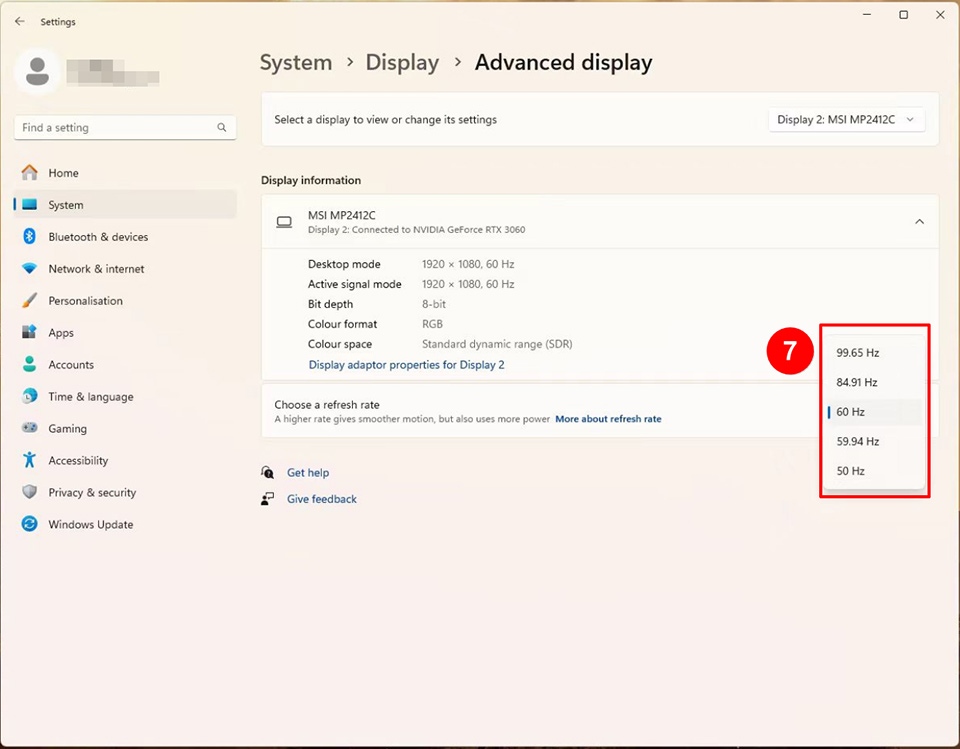Screen dimensions: 960x749
Task: Click the search magnifier icon
Action: tap(222, 127)
